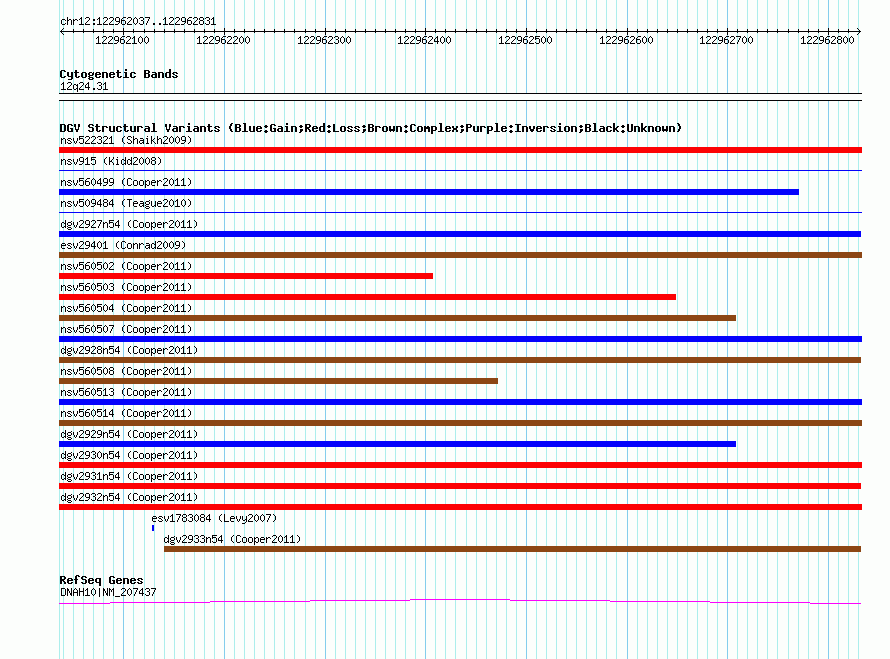The image size is (890, 659).
Task: Open variant label dgv2933n54 (Cooper2011)
Action: tap(232, 539)
